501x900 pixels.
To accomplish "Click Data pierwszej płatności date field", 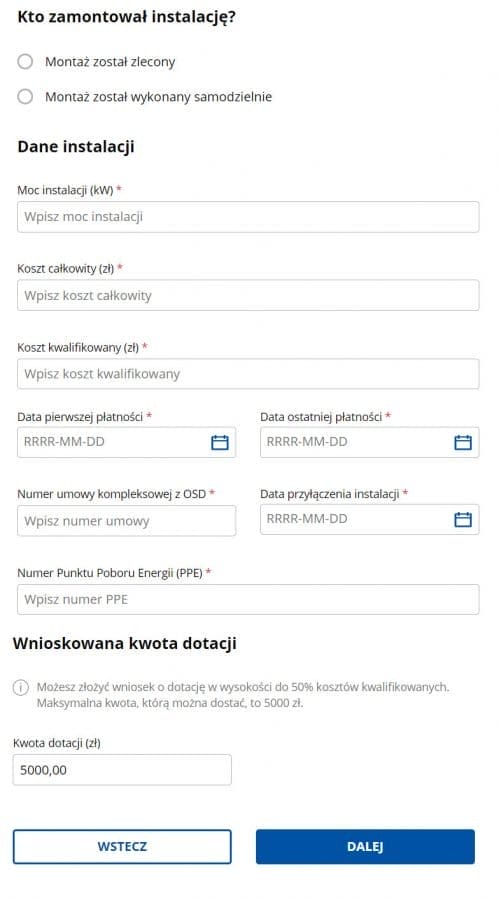I will click(x=126, y=442).
